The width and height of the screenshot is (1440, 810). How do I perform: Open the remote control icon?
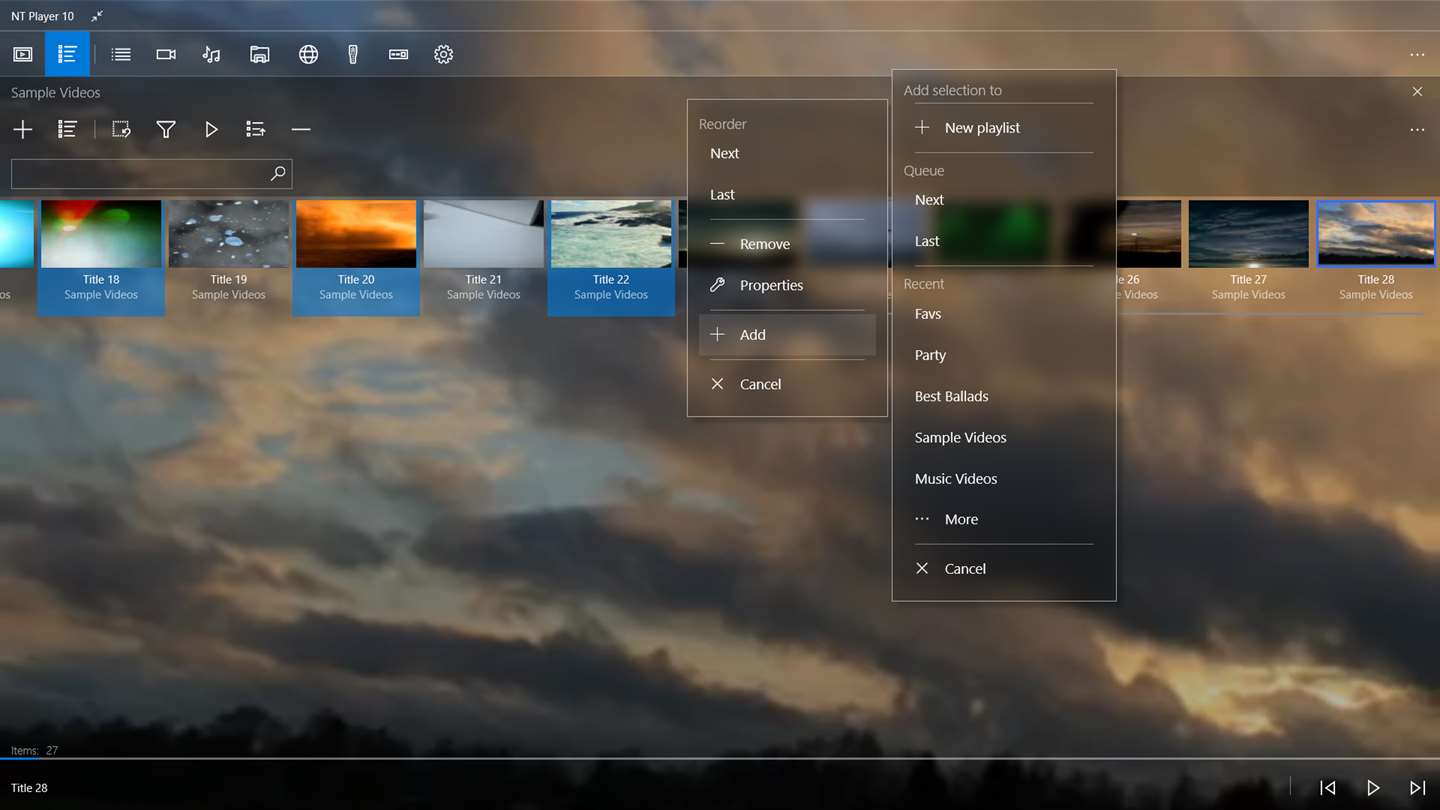[353, 54]
